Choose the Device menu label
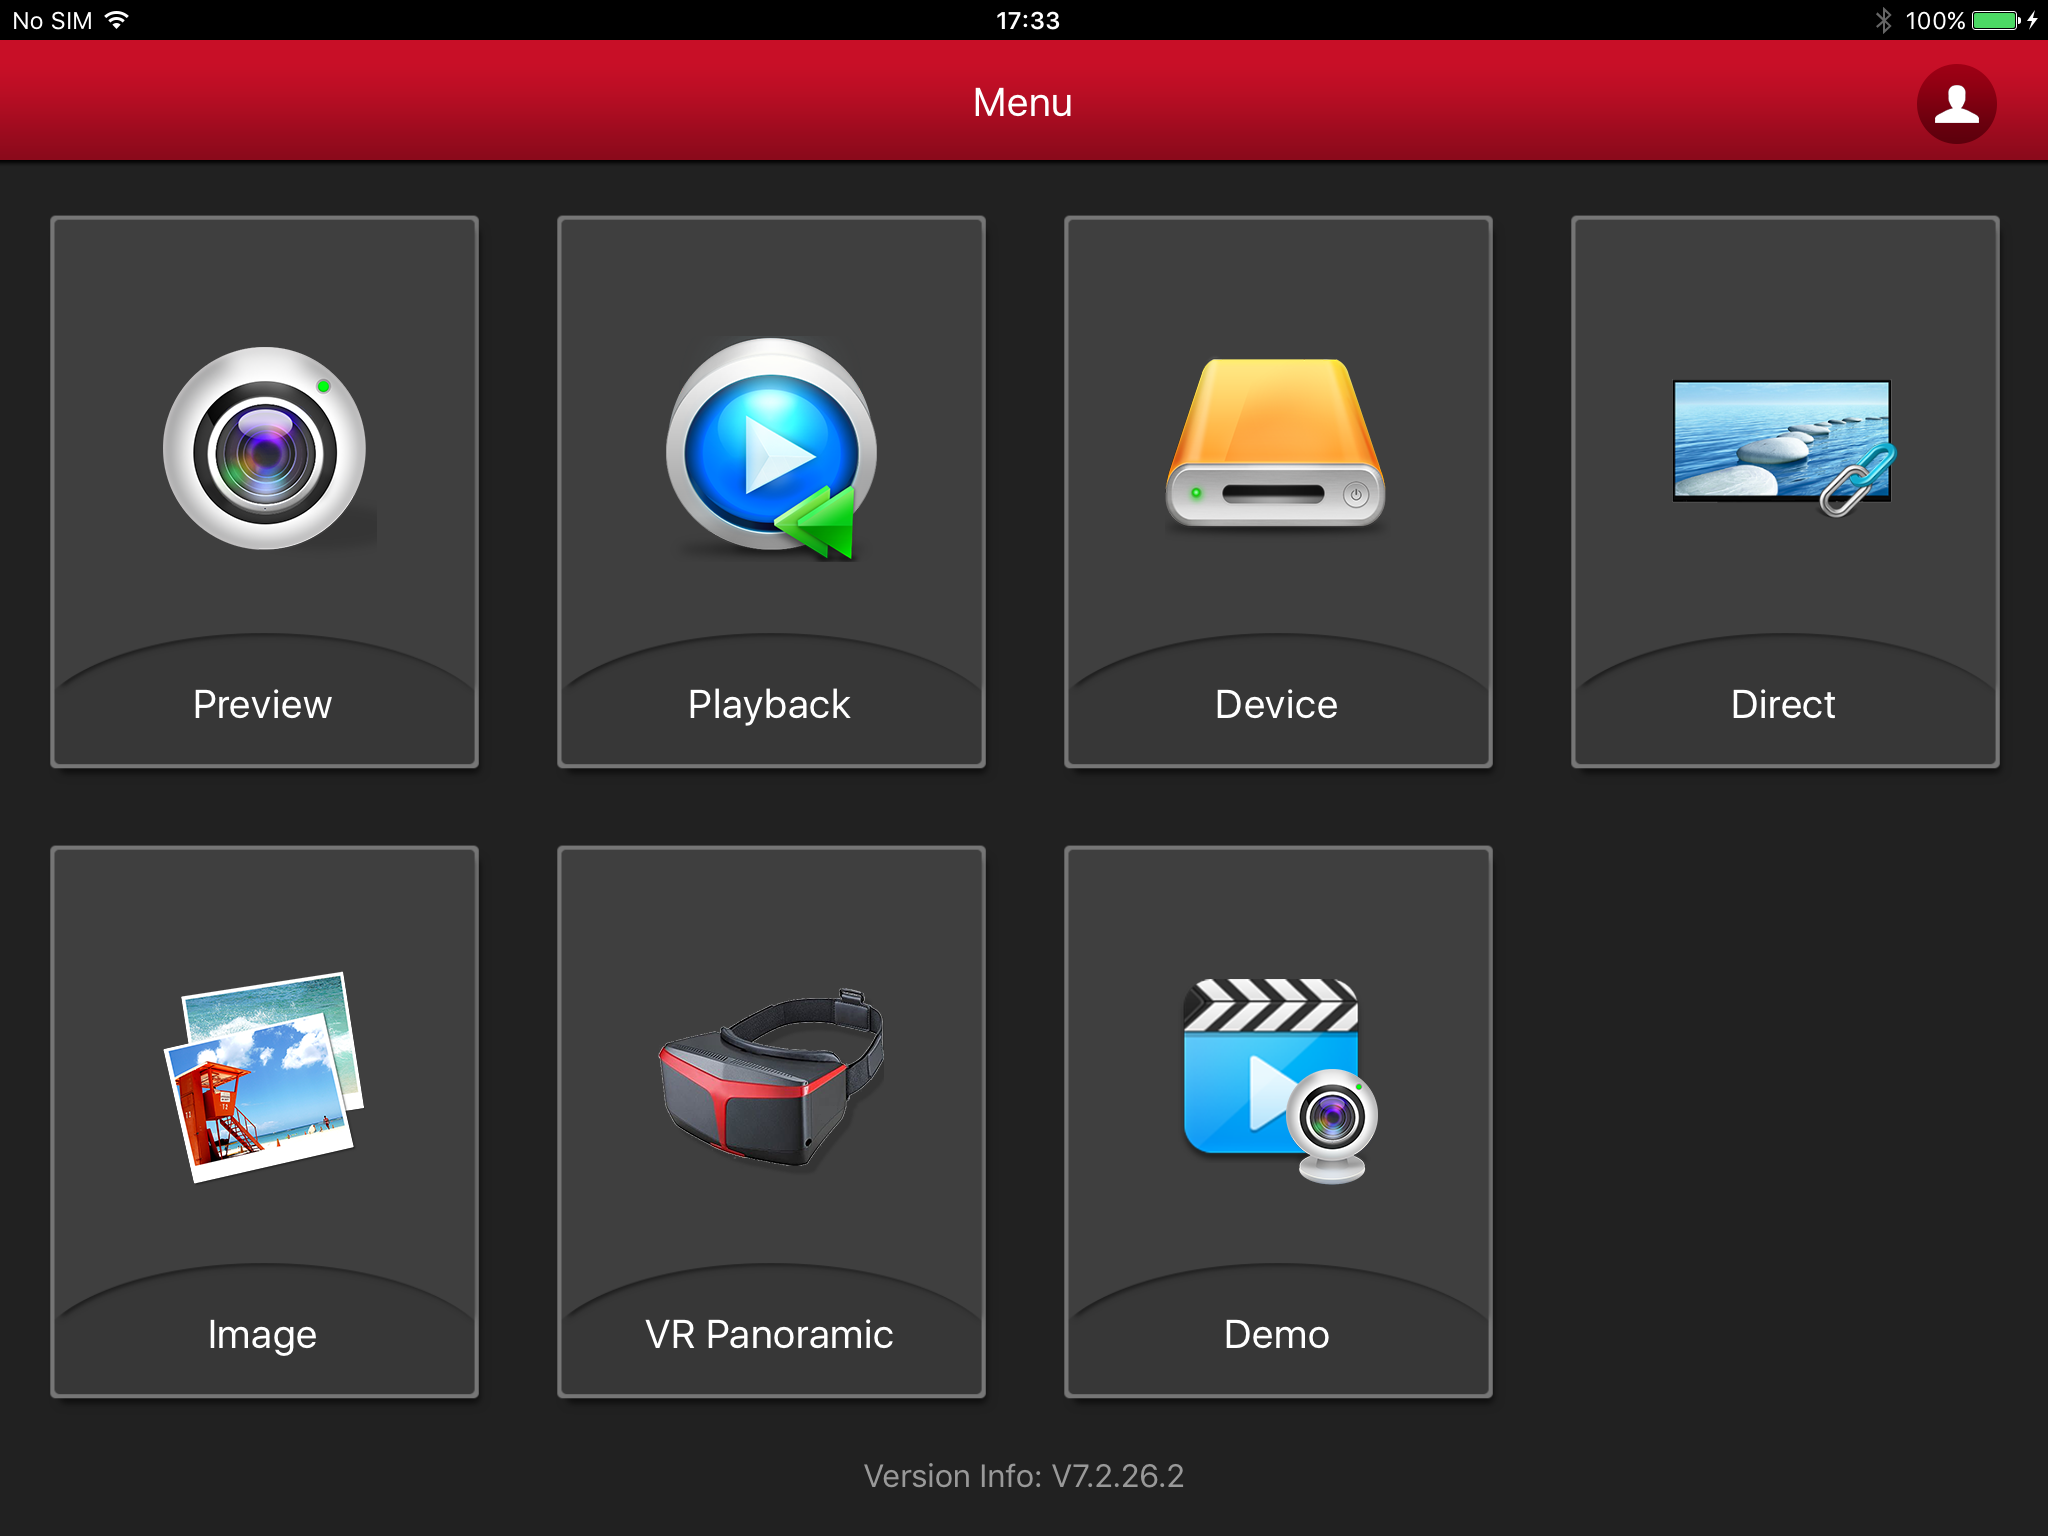Screen dimensions: 2048x1536 coord(1276,705)
